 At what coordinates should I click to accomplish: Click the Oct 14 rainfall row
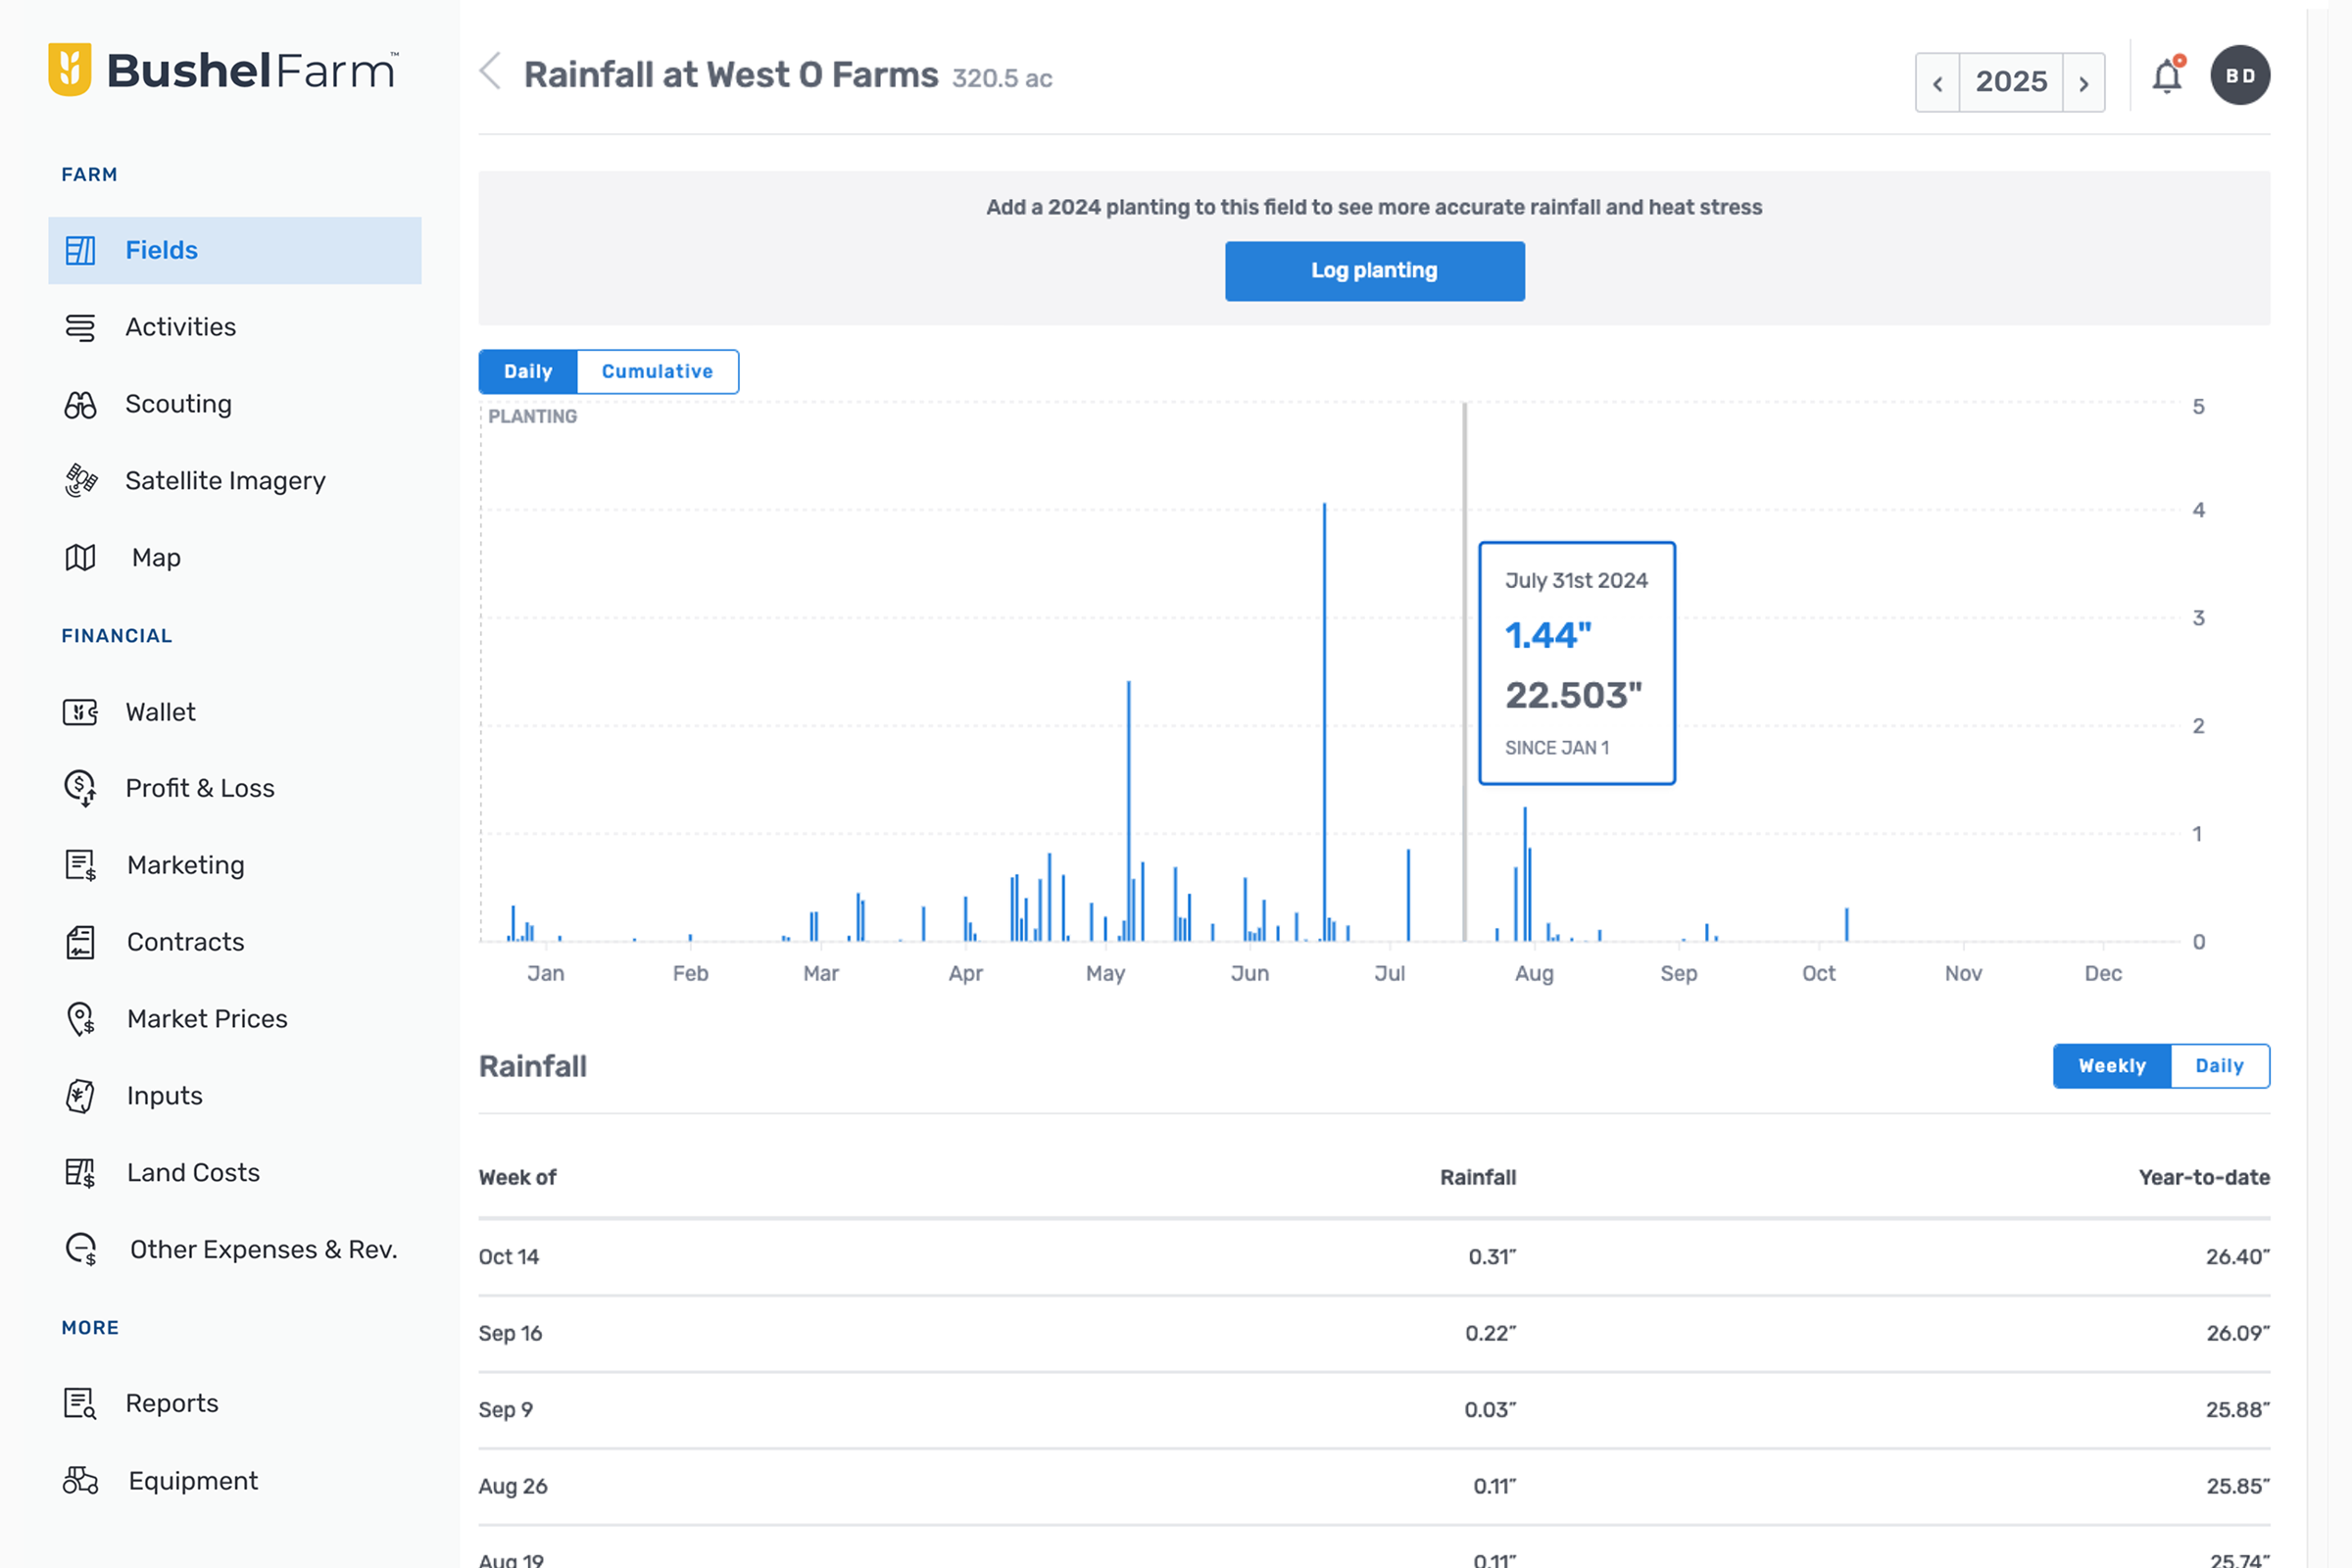click(x=1373, y=1257)
